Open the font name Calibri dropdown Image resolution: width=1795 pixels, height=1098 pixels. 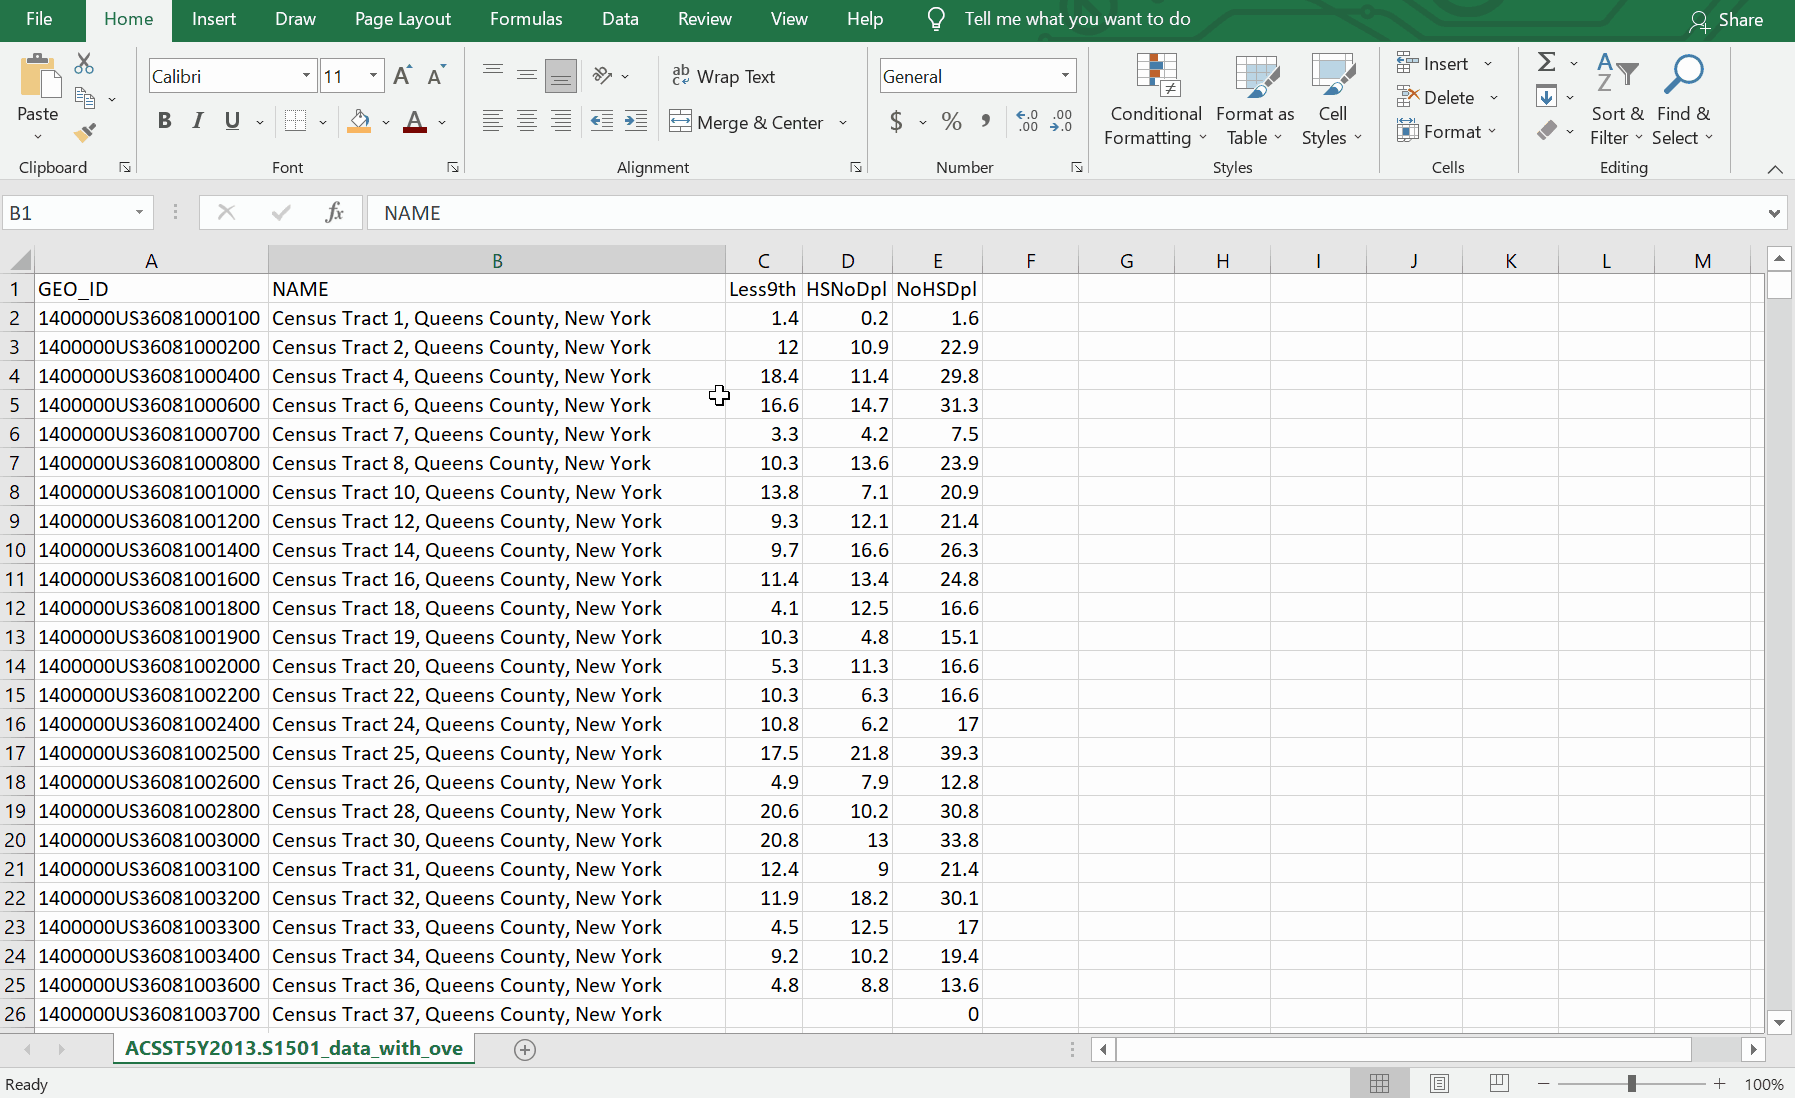(306, 76)
